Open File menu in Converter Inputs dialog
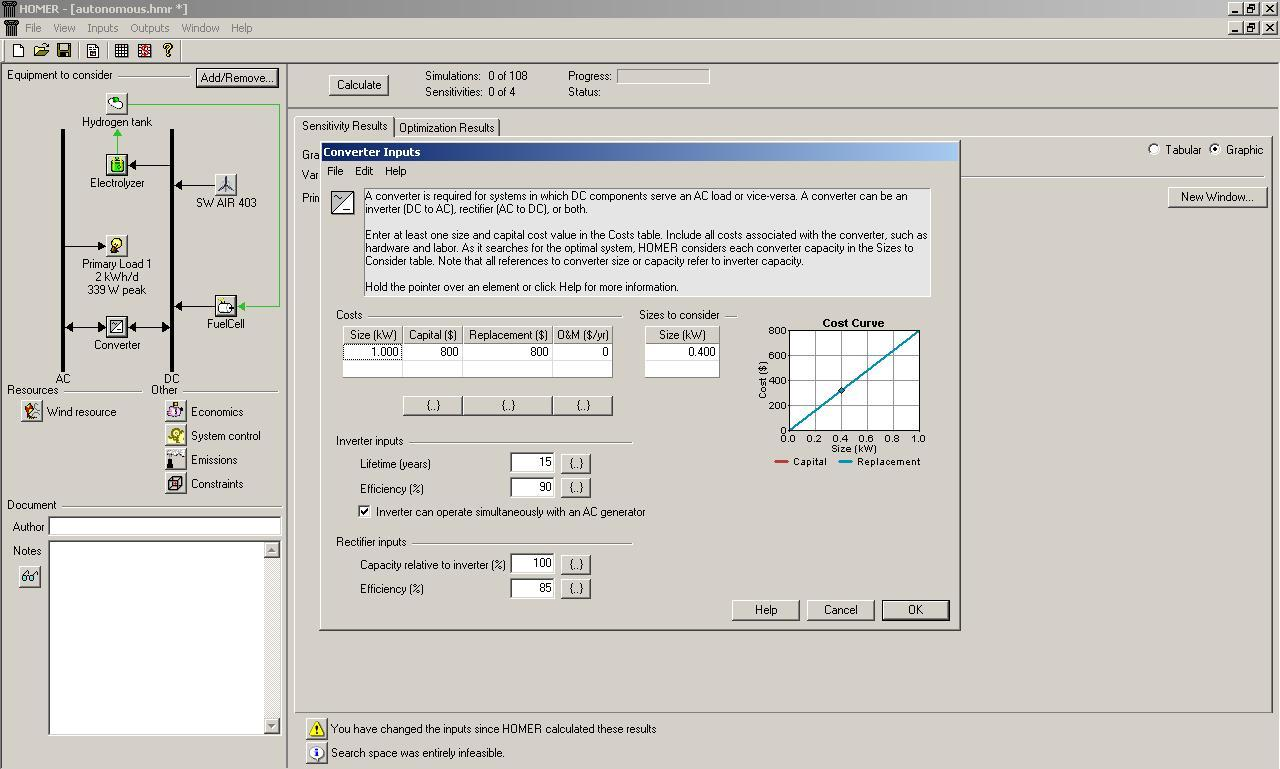 pos(335,171)
